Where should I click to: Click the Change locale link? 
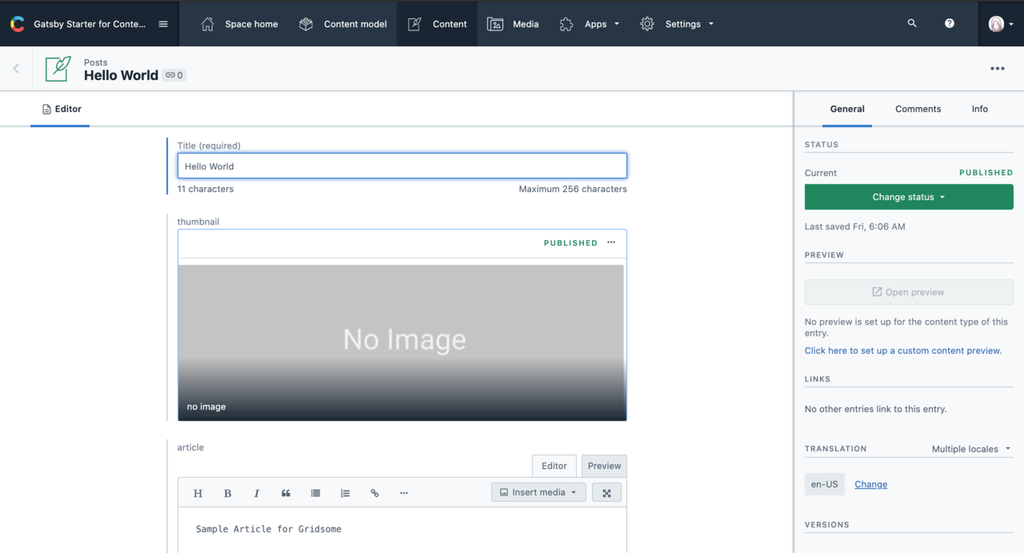pos(870,484)
